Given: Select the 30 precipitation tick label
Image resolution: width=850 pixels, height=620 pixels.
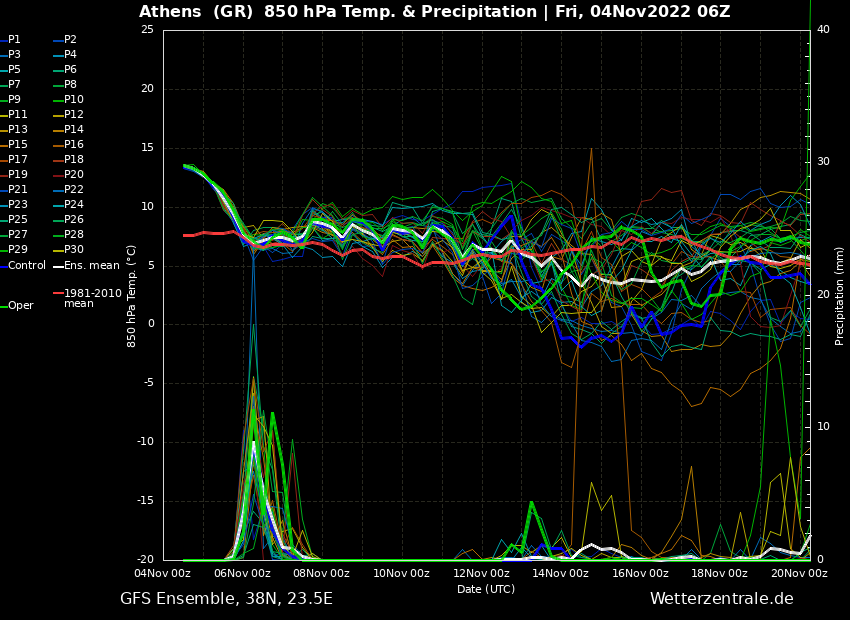Looking at the screenshot, I should coord(823,162).
